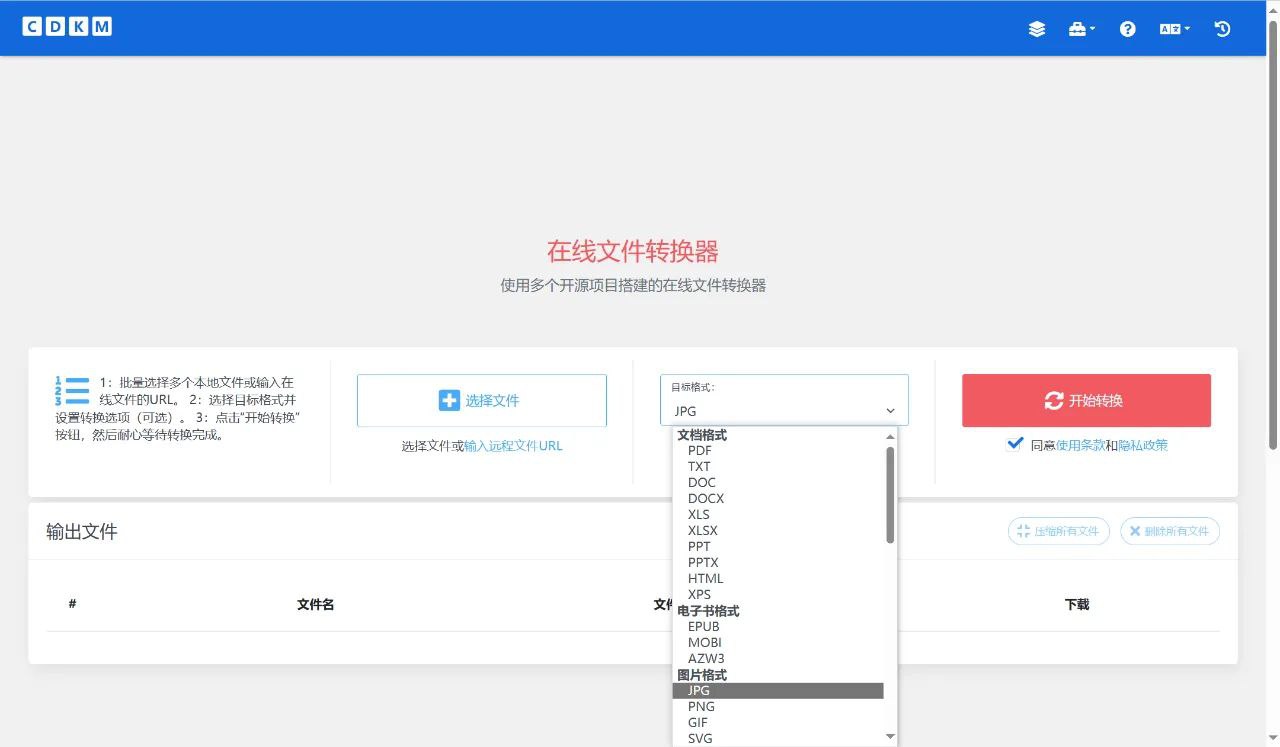Click the CDKM logo in navbar
Viewport: 1280px width, 747px height.
click(x=67, y=26)
